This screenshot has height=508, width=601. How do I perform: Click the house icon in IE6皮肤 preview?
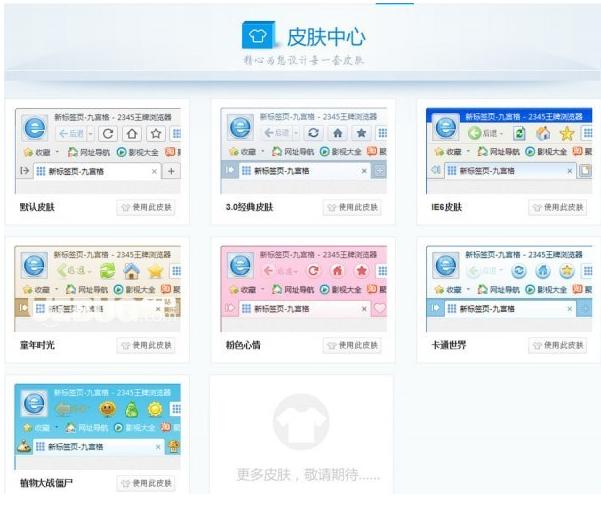543,133
